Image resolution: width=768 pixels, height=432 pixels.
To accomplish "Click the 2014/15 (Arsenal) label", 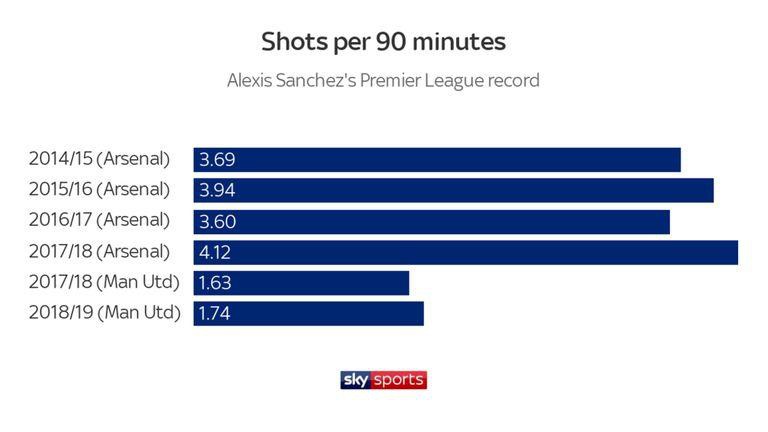I will pos(99,159).
